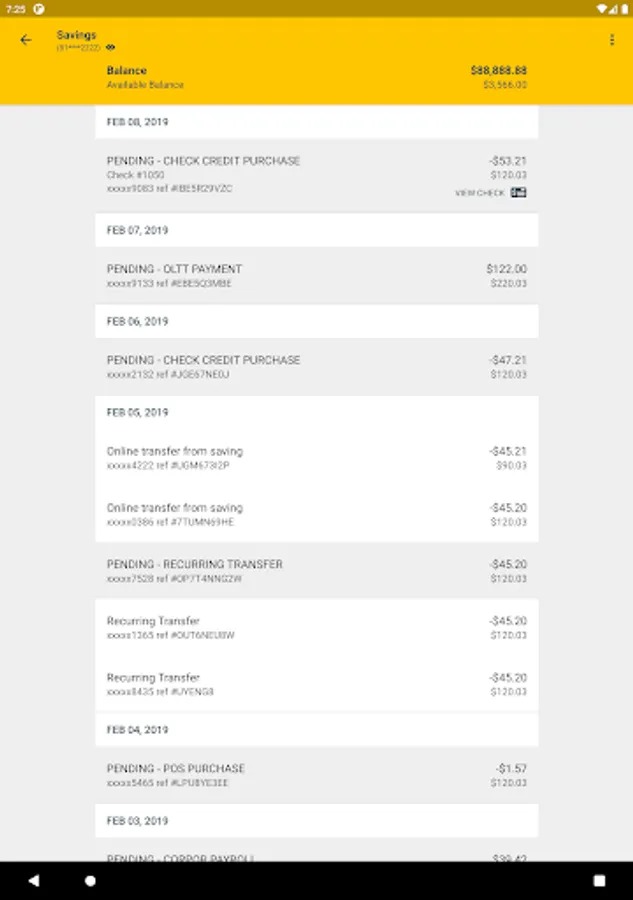Open the three-dot overflow menu
This screenshot has width=633, height=900.
click(x=612, y=40)
